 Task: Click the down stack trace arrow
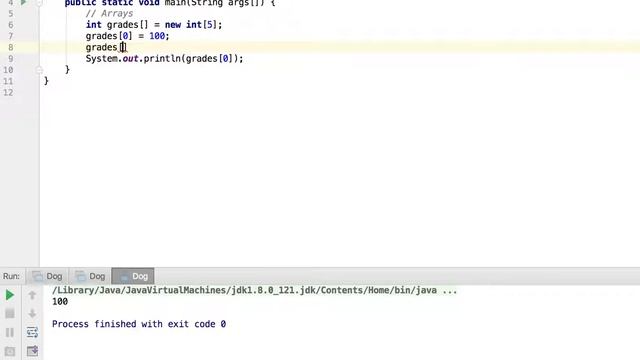tap(32, 313)
